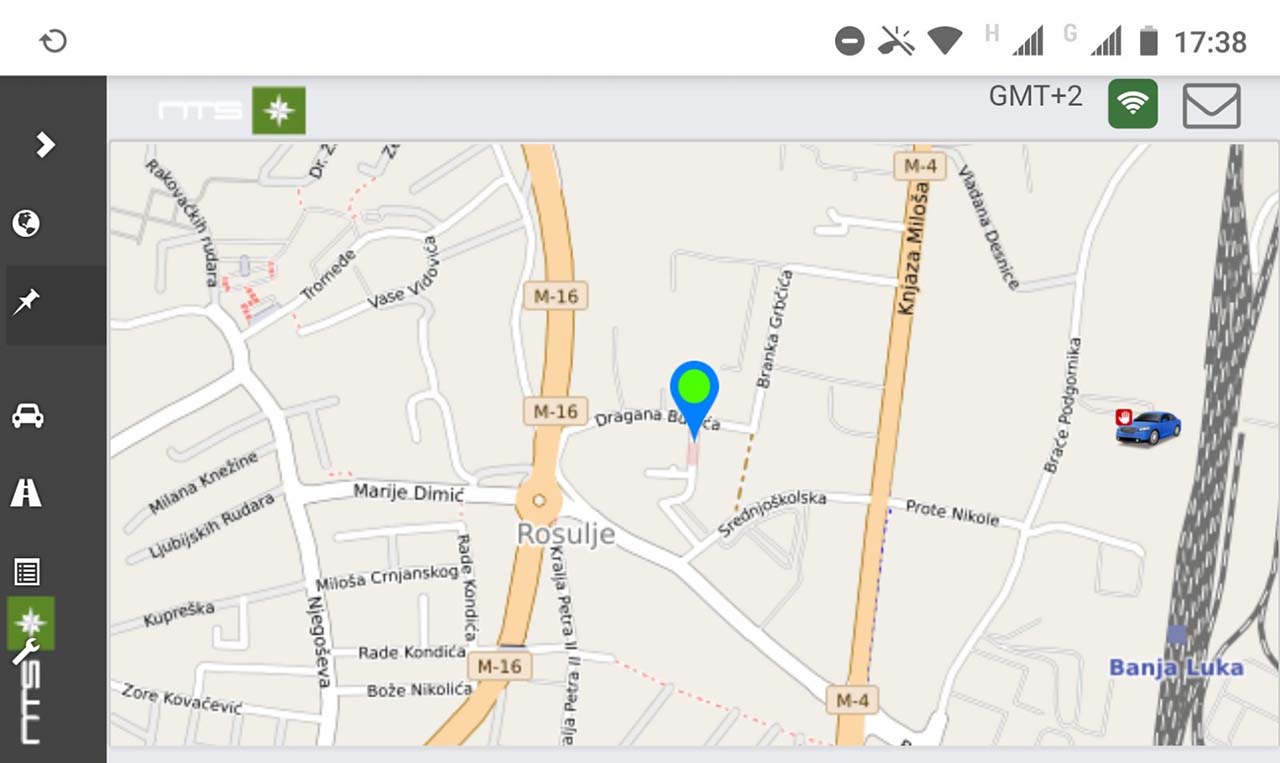Tap the Do Not Disturb status icon

click(x=849, y=41)
